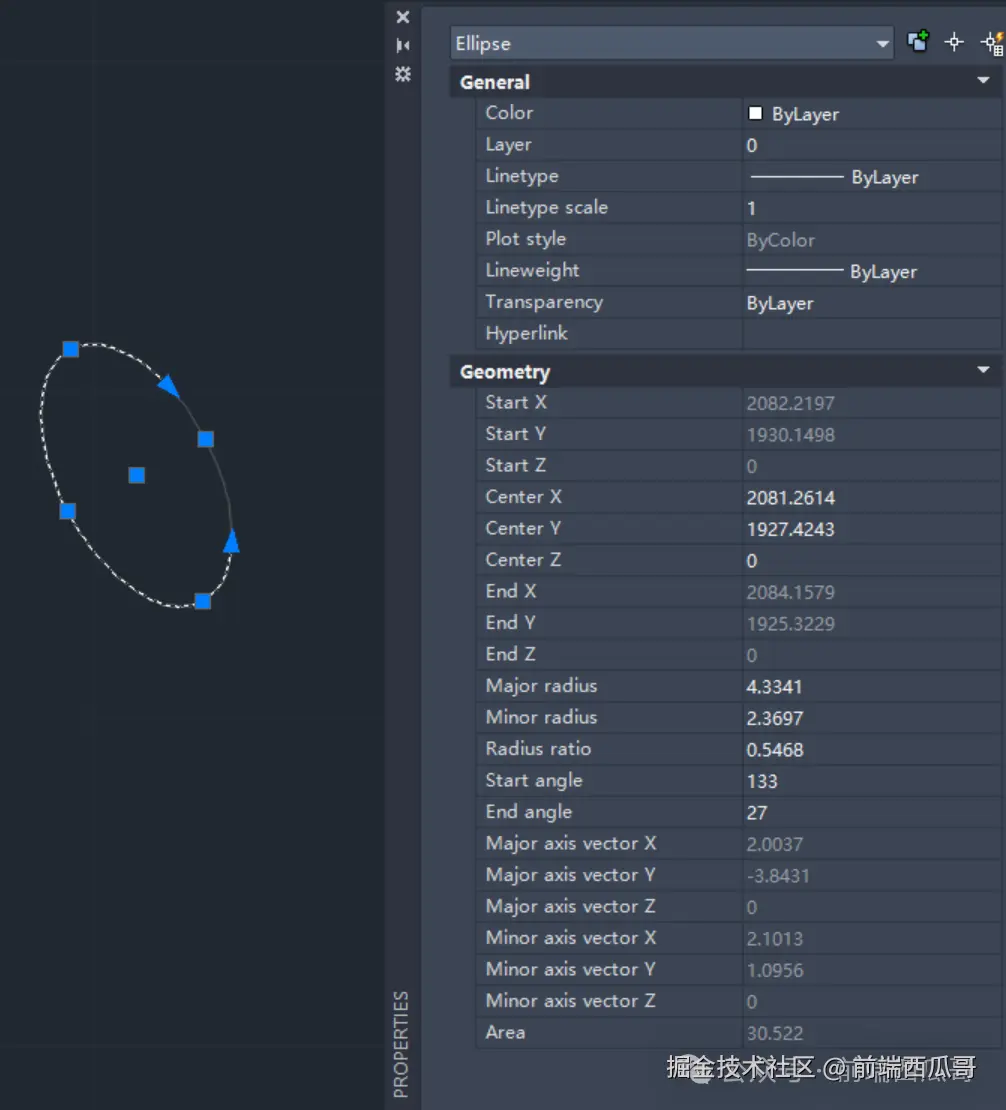Open Quick Select icon

coord(993,43)
